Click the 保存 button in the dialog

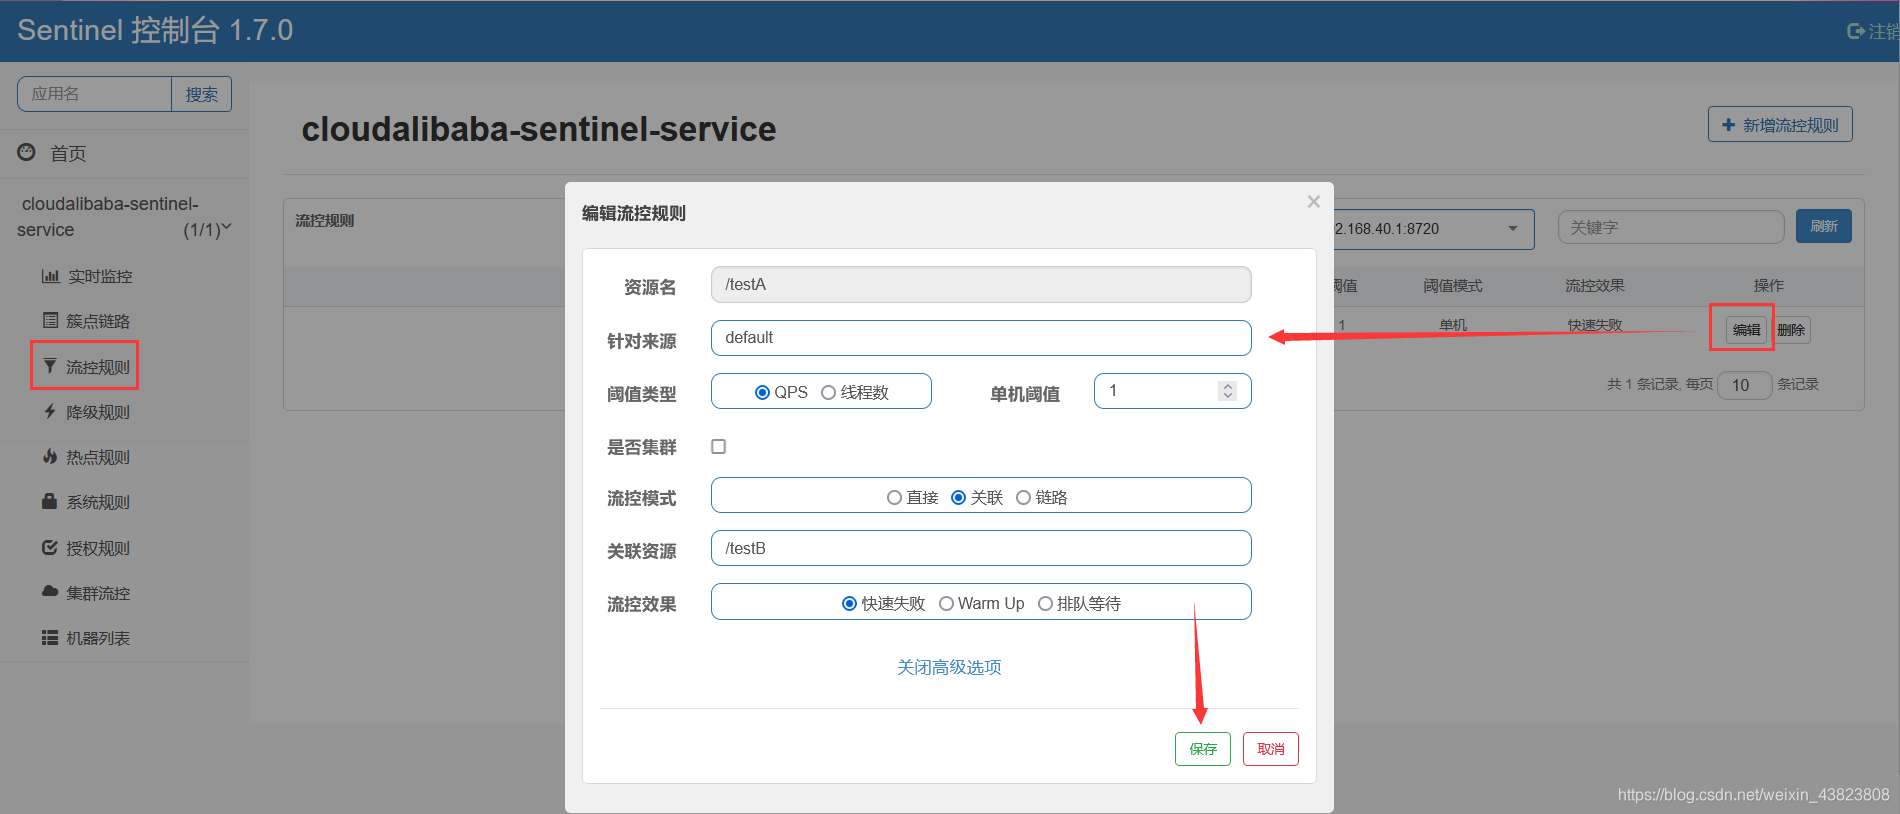[x=1203, y=749]
